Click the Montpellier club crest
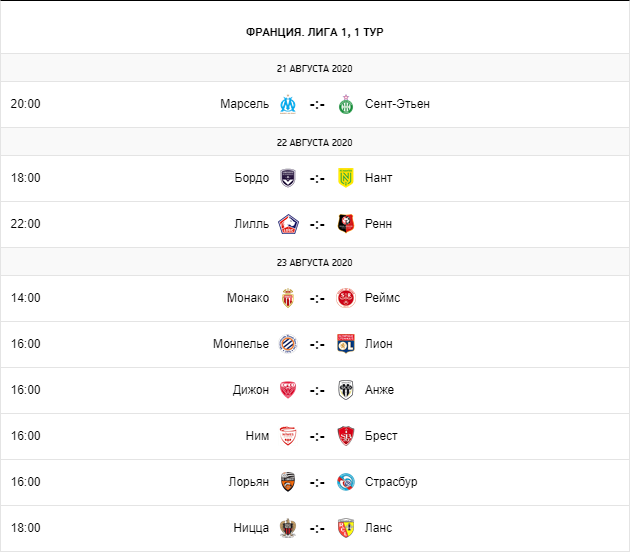 coord(288,344)
